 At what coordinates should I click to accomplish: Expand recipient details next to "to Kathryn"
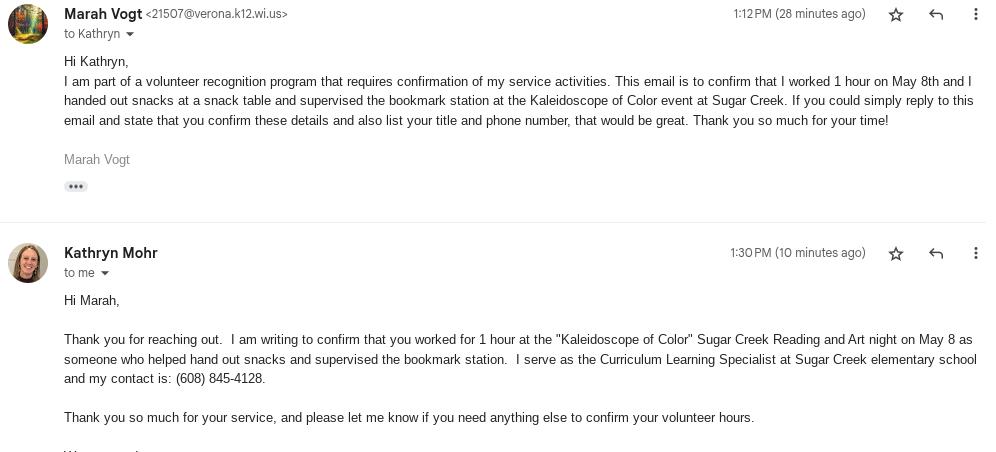pyautogui.click(x=130, y=35)
